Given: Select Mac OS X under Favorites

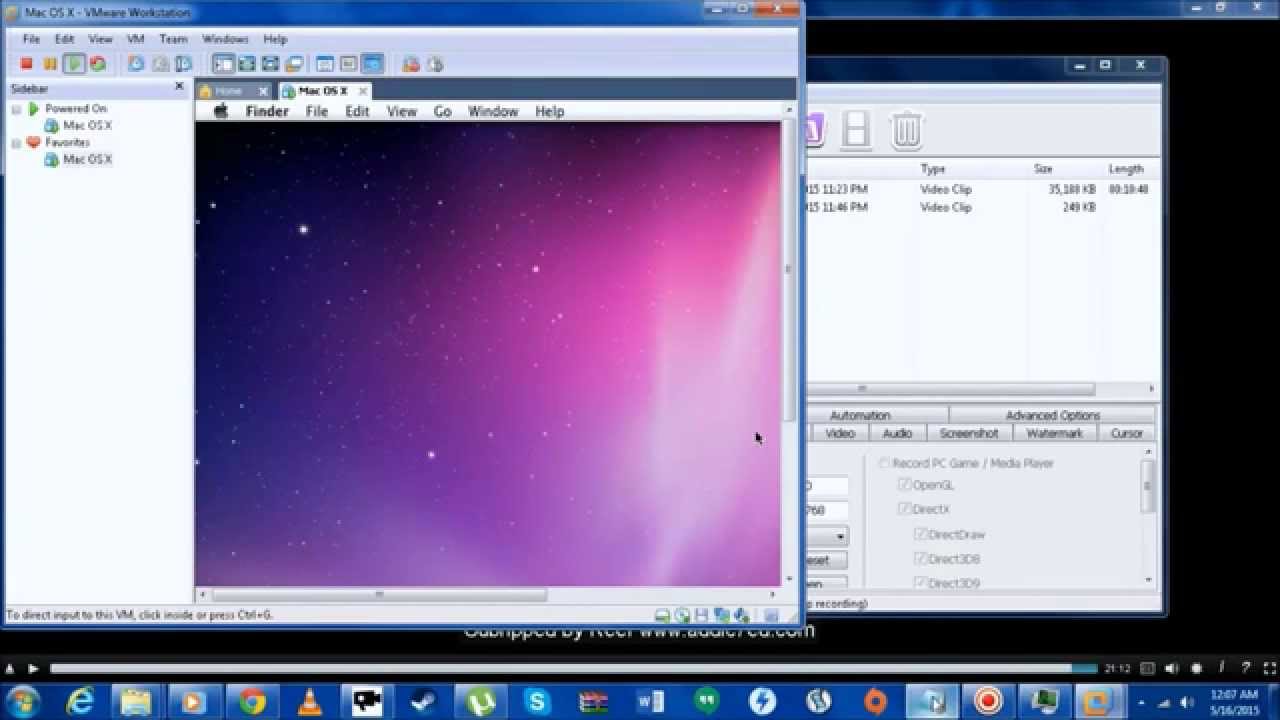Looking at the screenshot, I should (87, 160).
